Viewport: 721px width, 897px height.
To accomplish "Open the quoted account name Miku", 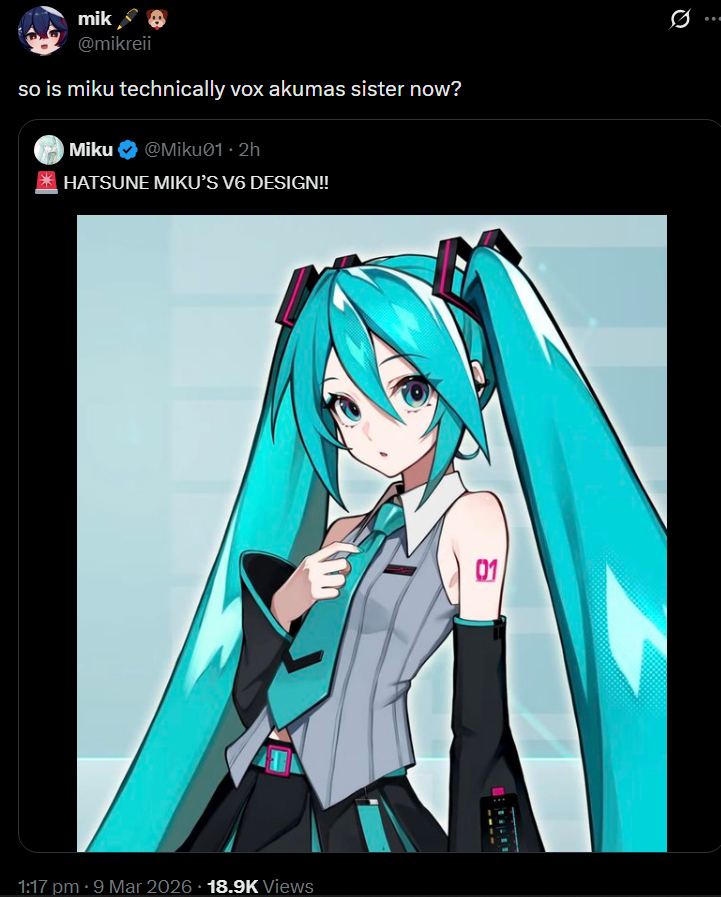I will 91,150.
